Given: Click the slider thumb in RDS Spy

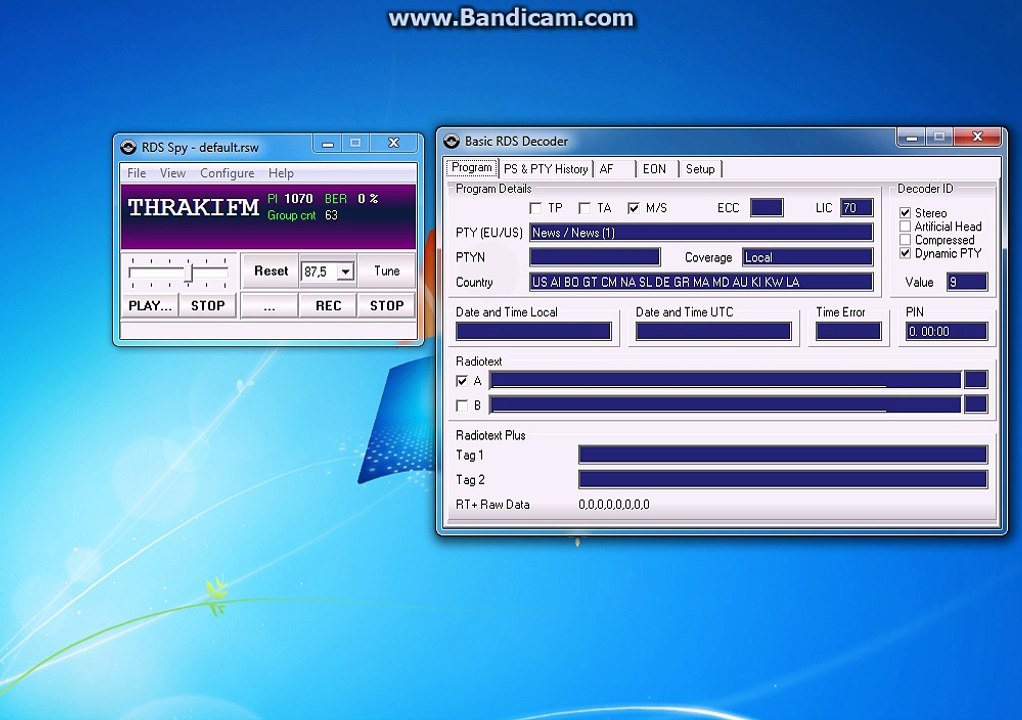Looking at the screenshot, I should coord(189,272).
